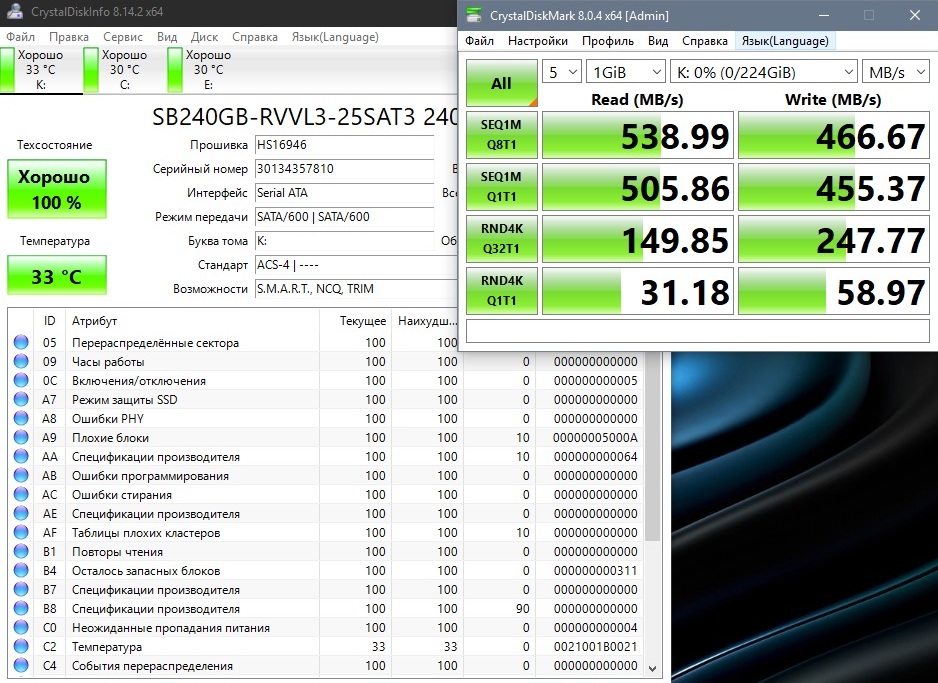The image size is (938, 683).
Task: Click the blue status orb for attribute 05
Action: coord(21,342)
